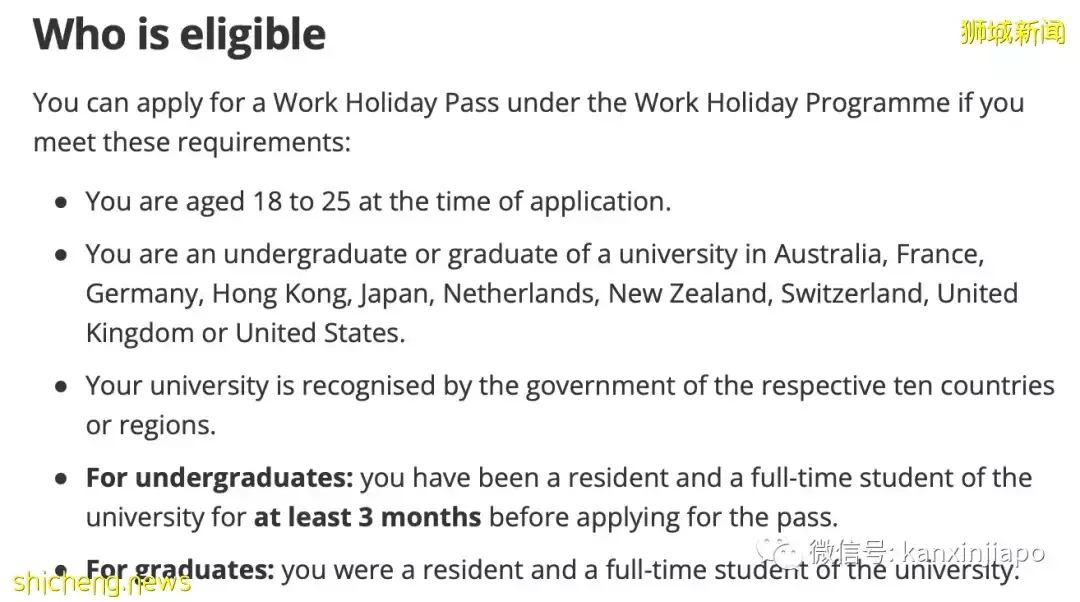Click the '微信号: kanxinjiapo' watermark text
The height and width of the screenshot is (602, 1080).
[926, 552]
